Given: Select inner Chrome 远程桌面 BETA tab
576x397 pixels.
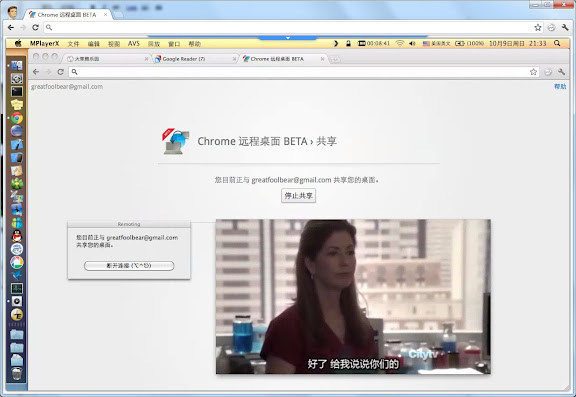Looking at the screenshot, I should (283, 59).
